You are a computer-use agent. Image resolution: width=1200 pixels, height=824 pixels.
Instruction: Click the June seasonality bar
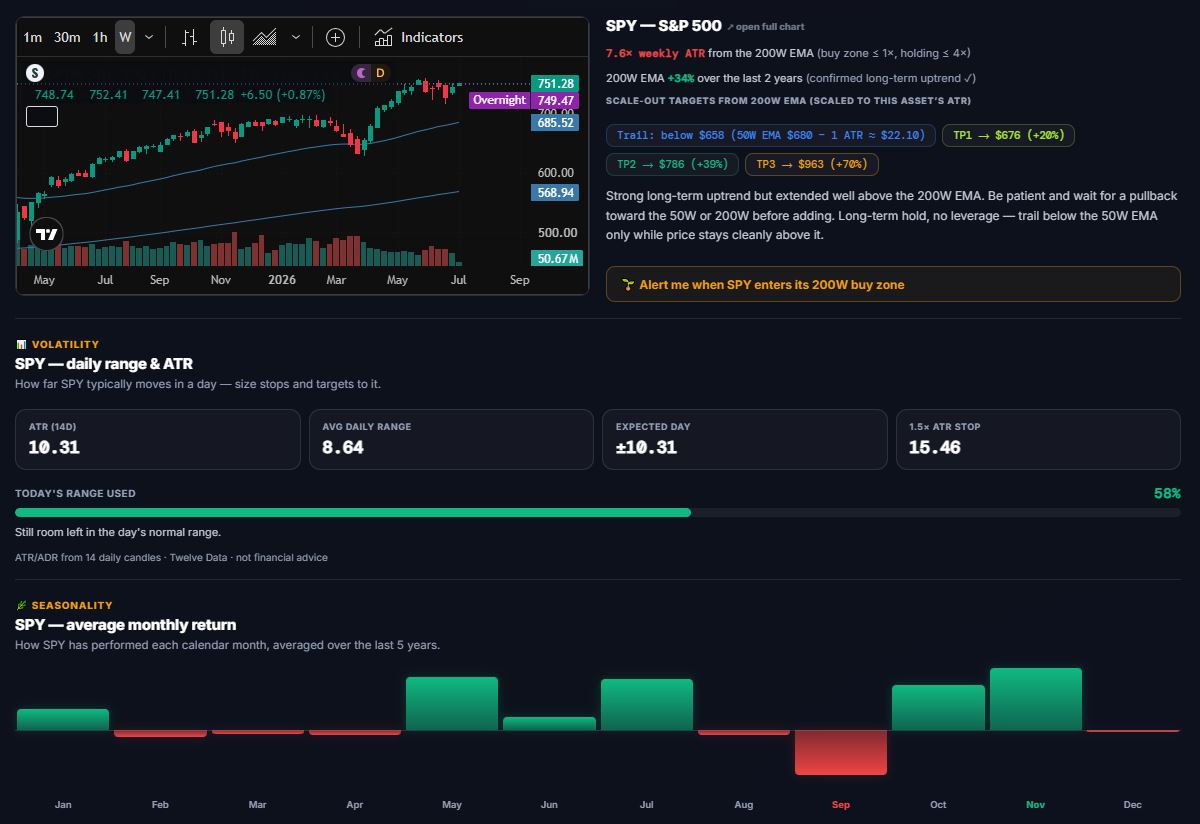coord(549,724)
